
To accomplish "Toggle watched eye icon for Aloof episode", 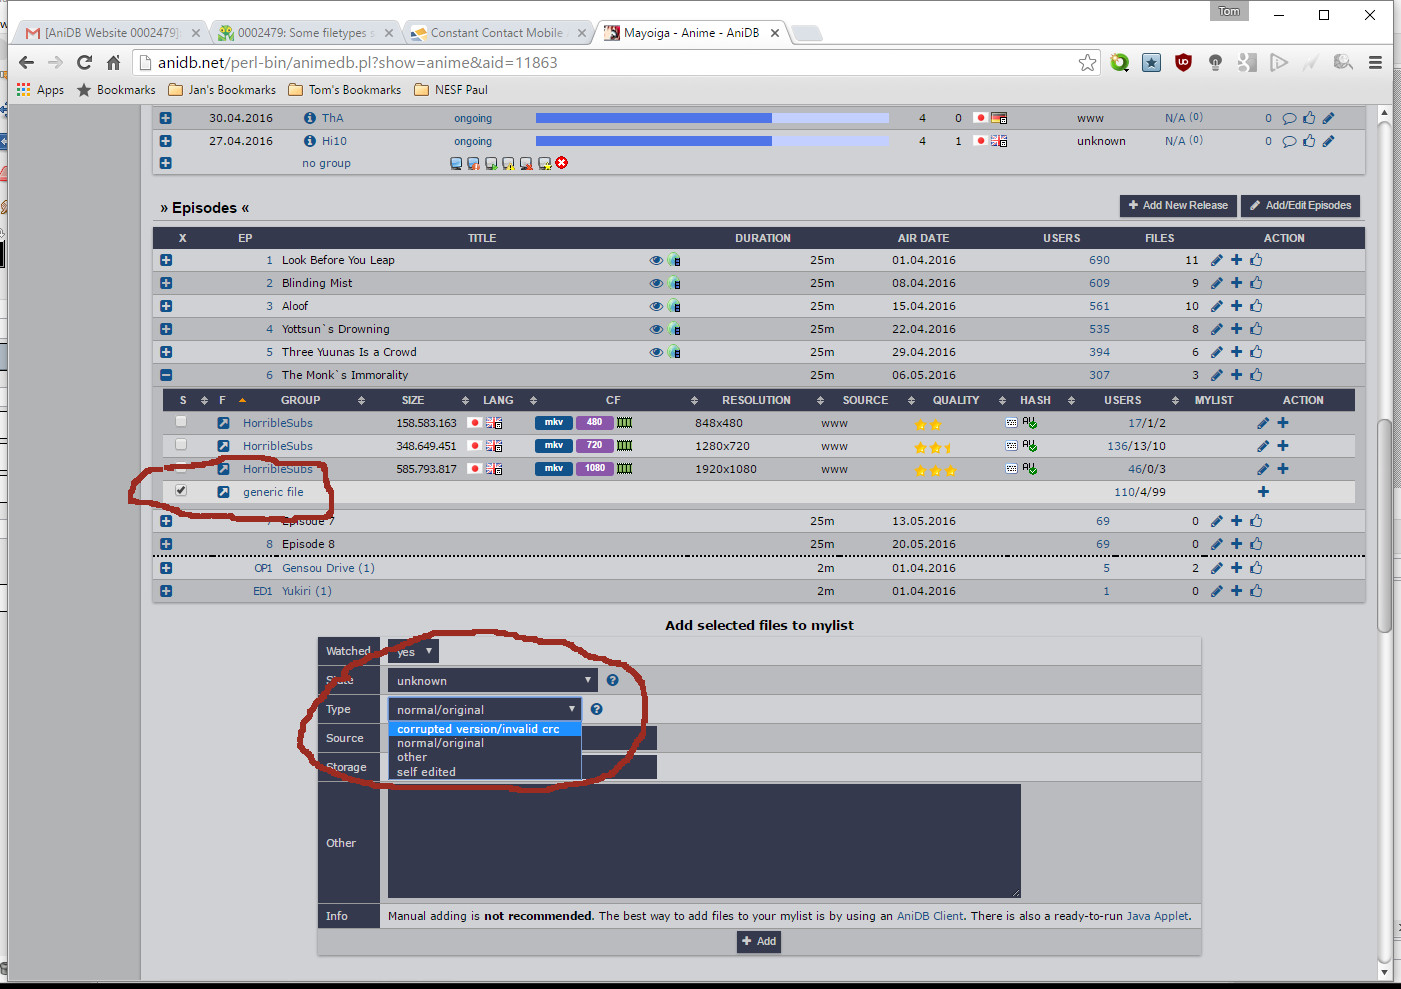I will [656, 306].
